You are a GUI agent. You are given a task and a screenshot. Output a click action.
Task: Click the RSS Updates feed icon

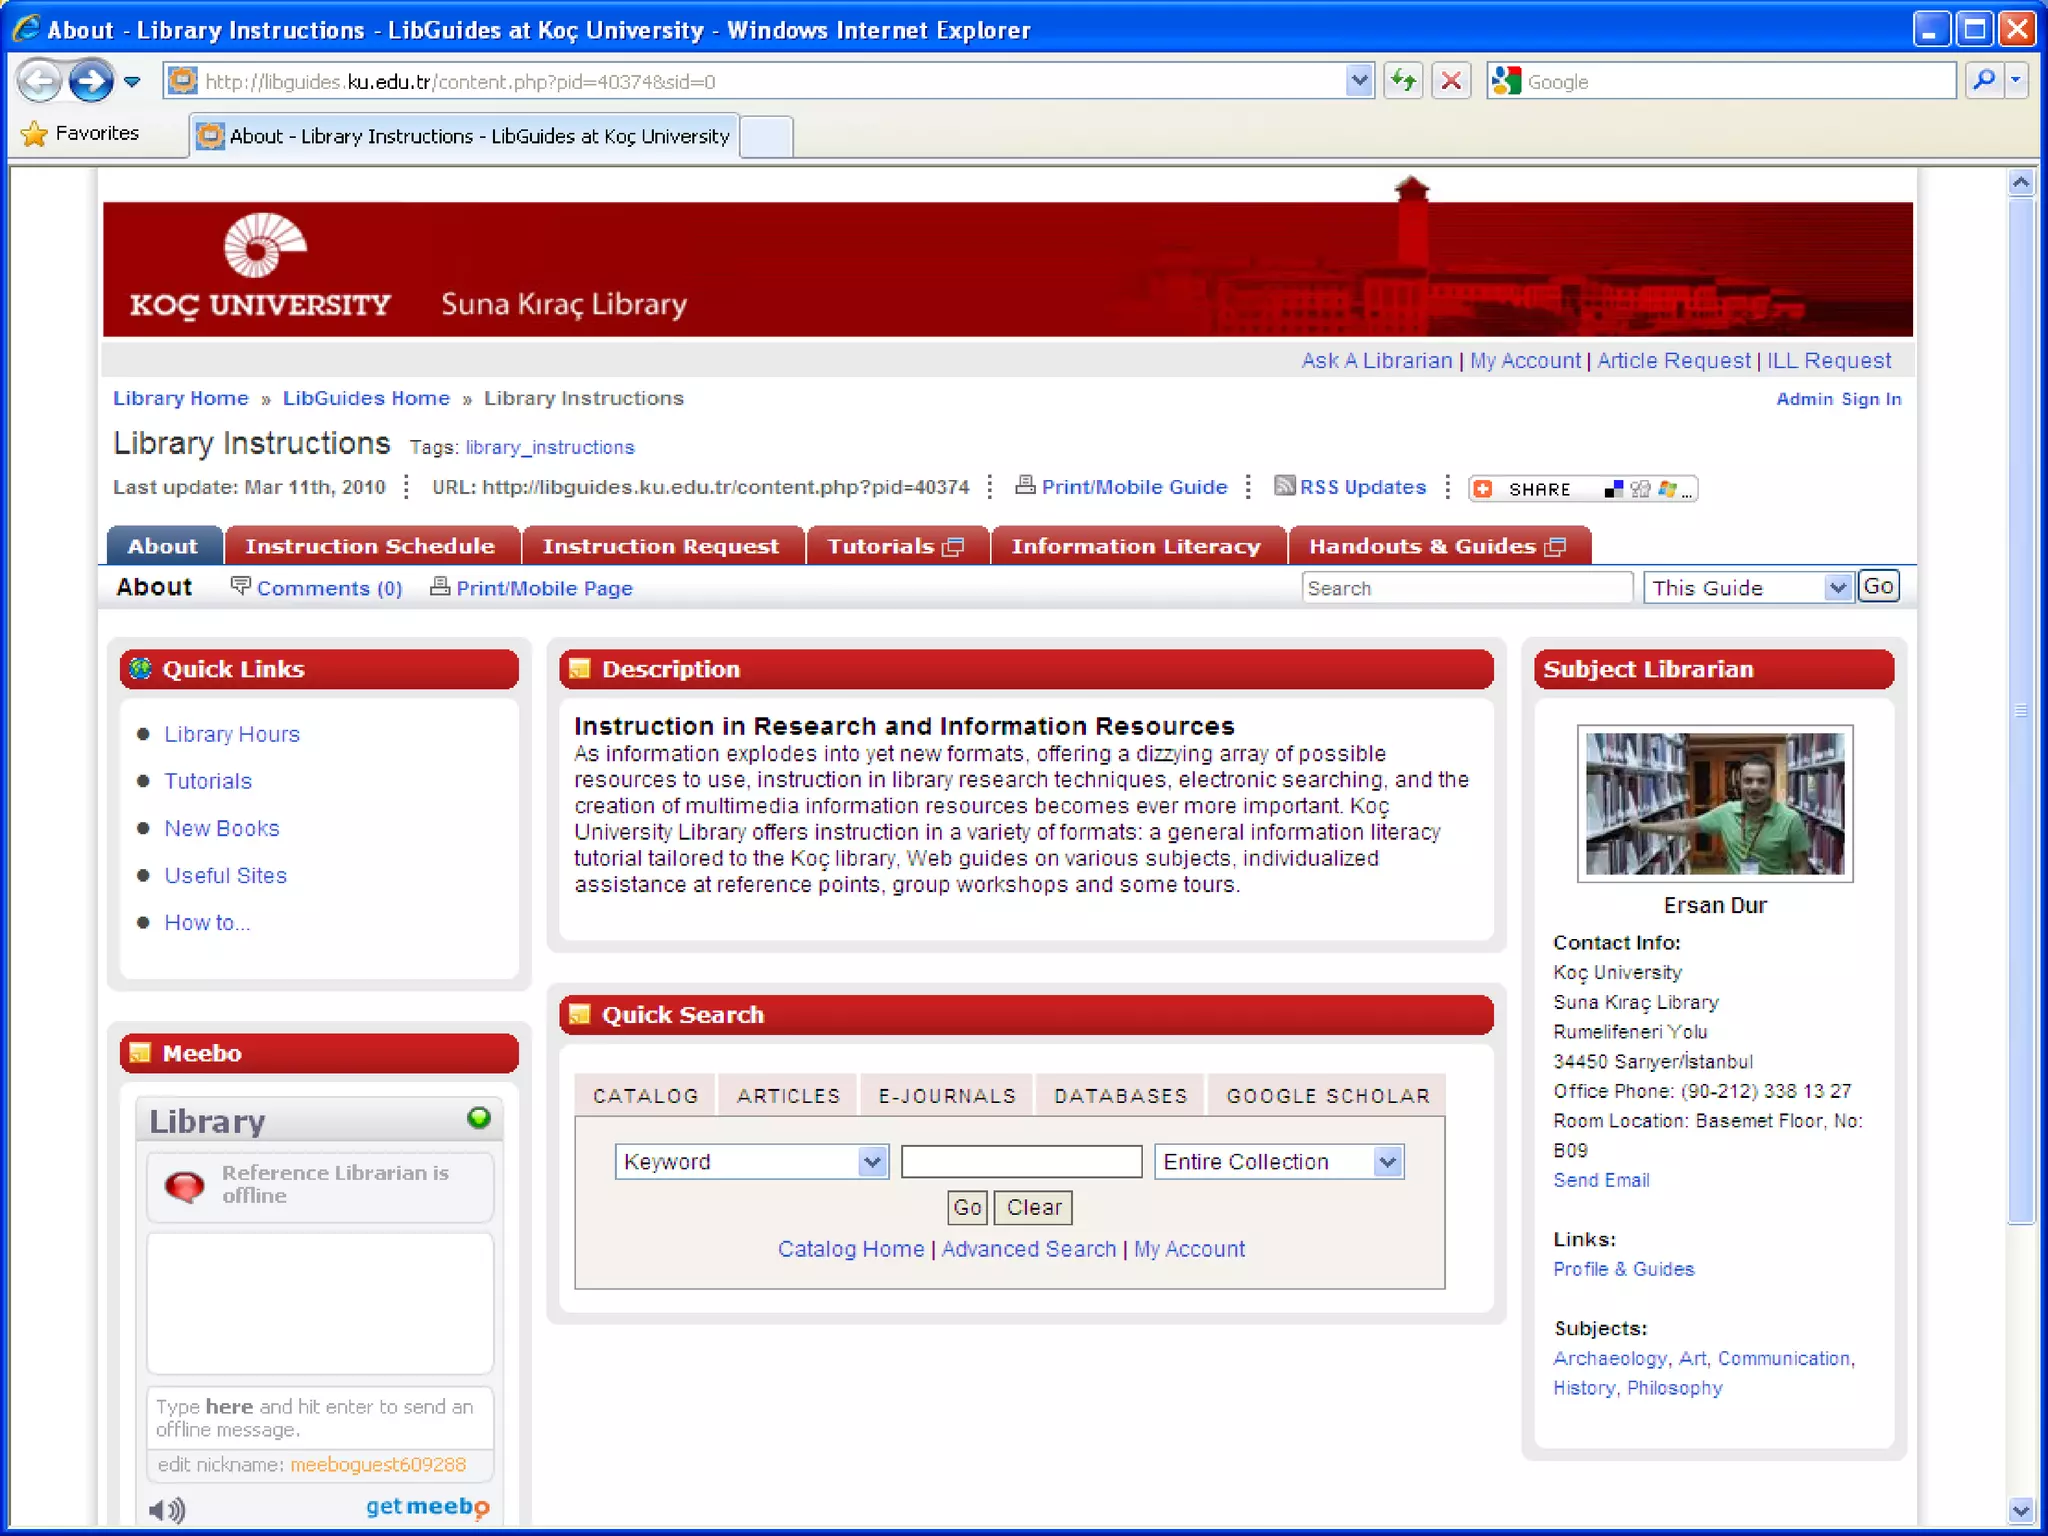(1284, 486)
